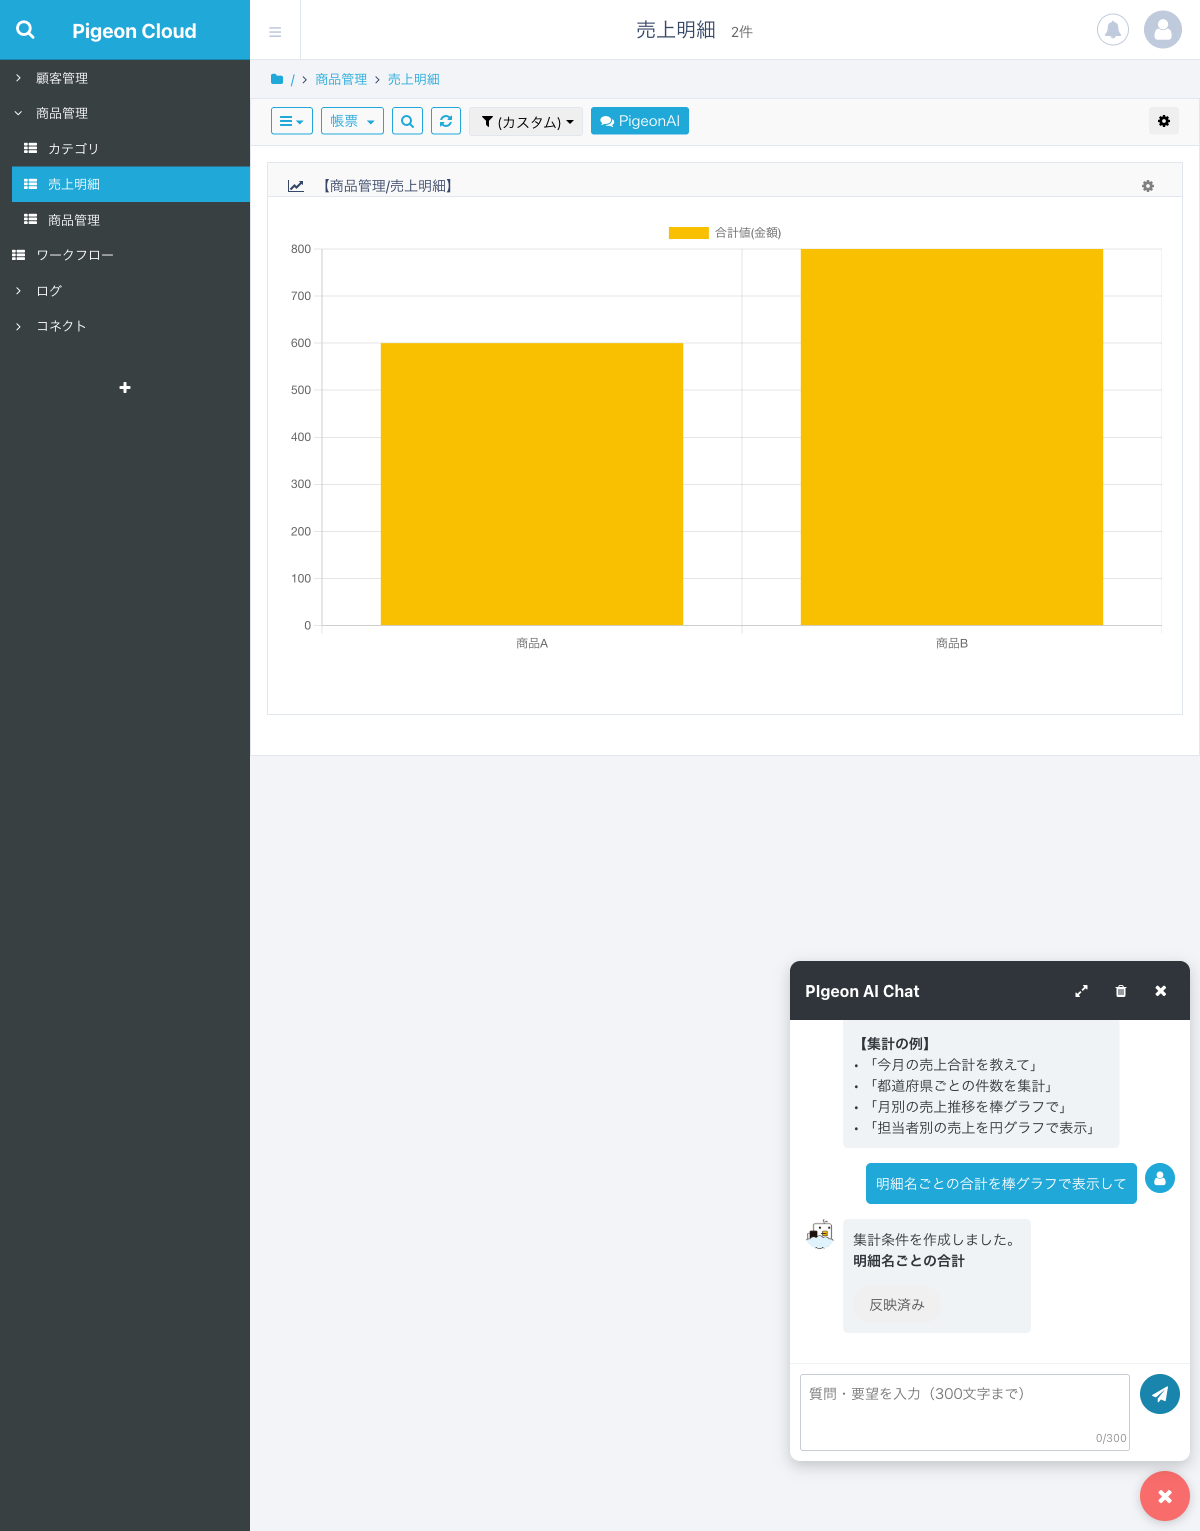Image resolution: width=1200 pixels, height=1531 pixels.
Task: Clear the chat with the trash icon
Action: tap(1120, 991)
